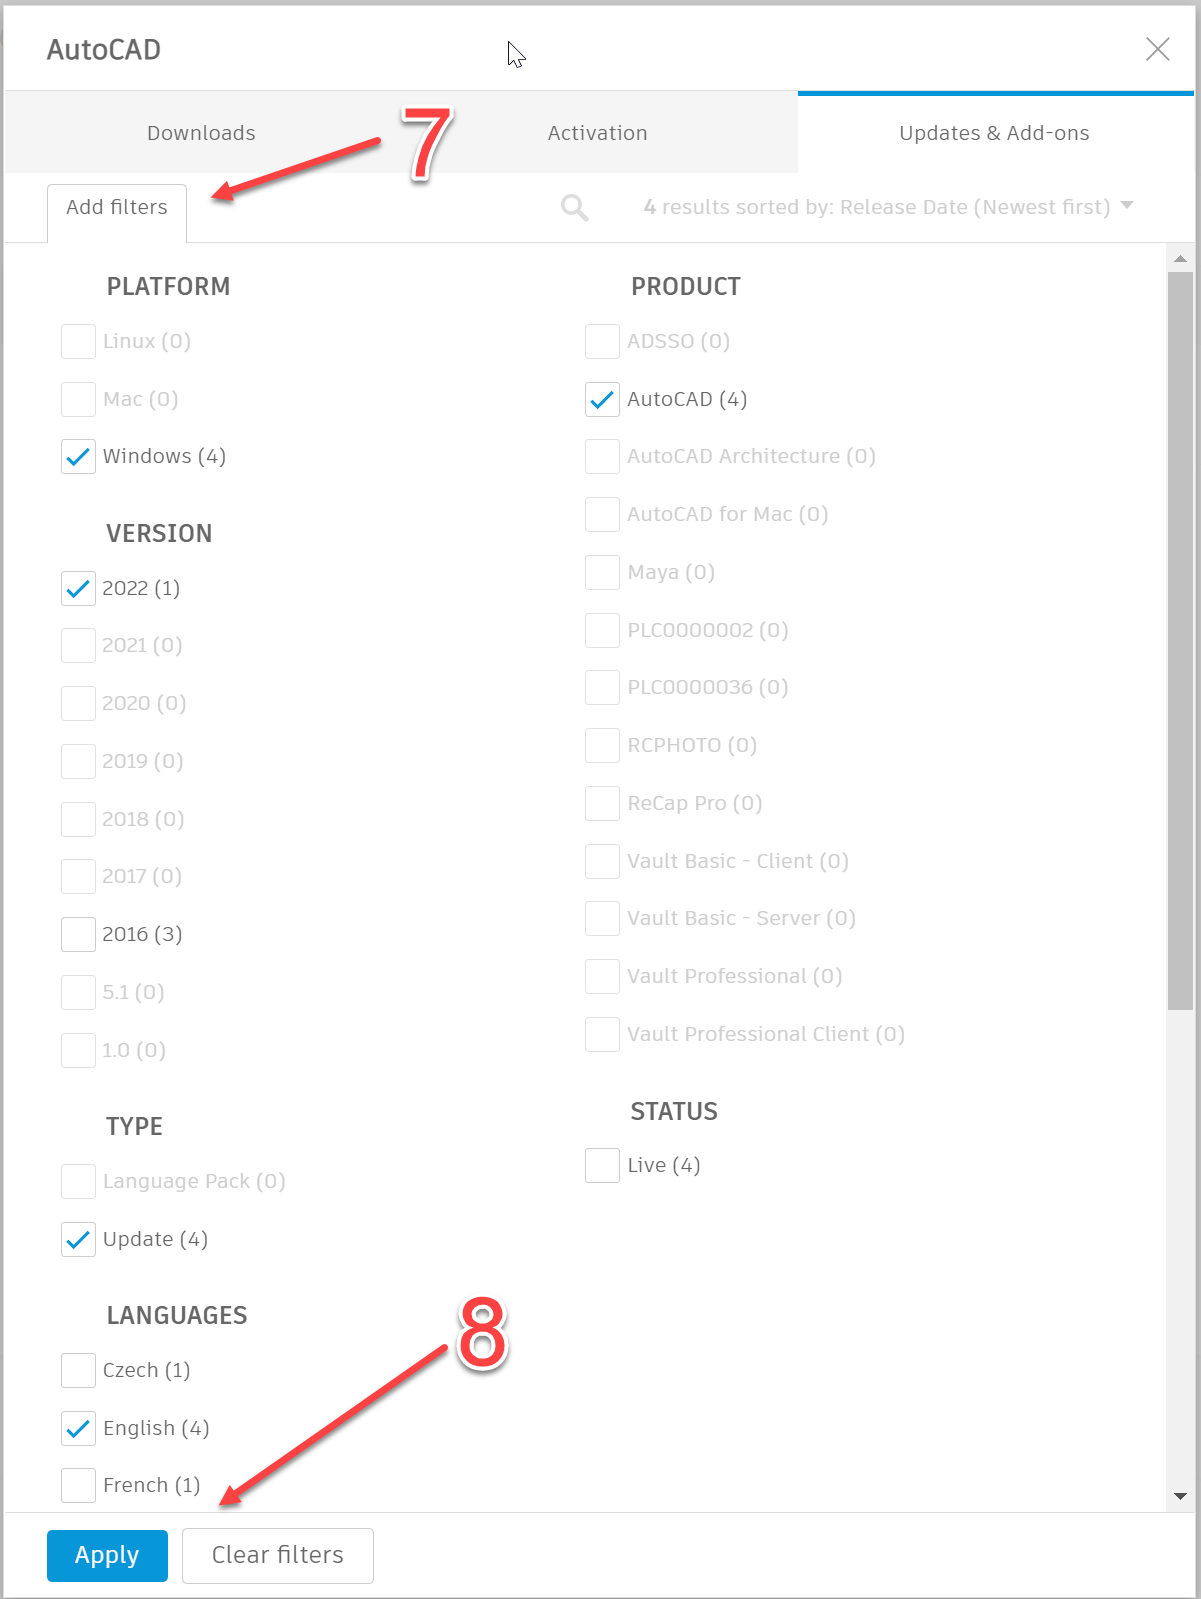Switch to the Downloads tab

[x=201, y=133]
